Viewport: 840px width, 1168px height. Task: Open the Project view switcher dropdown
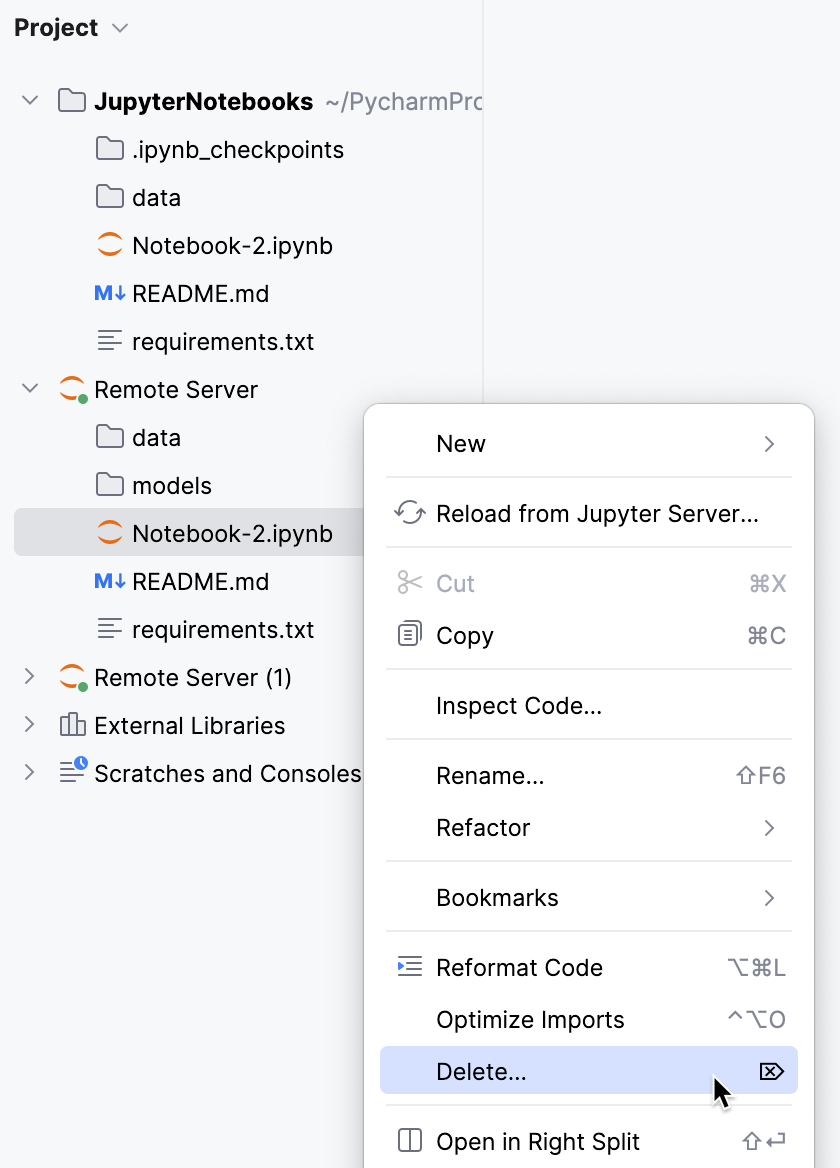coord(118,28)
